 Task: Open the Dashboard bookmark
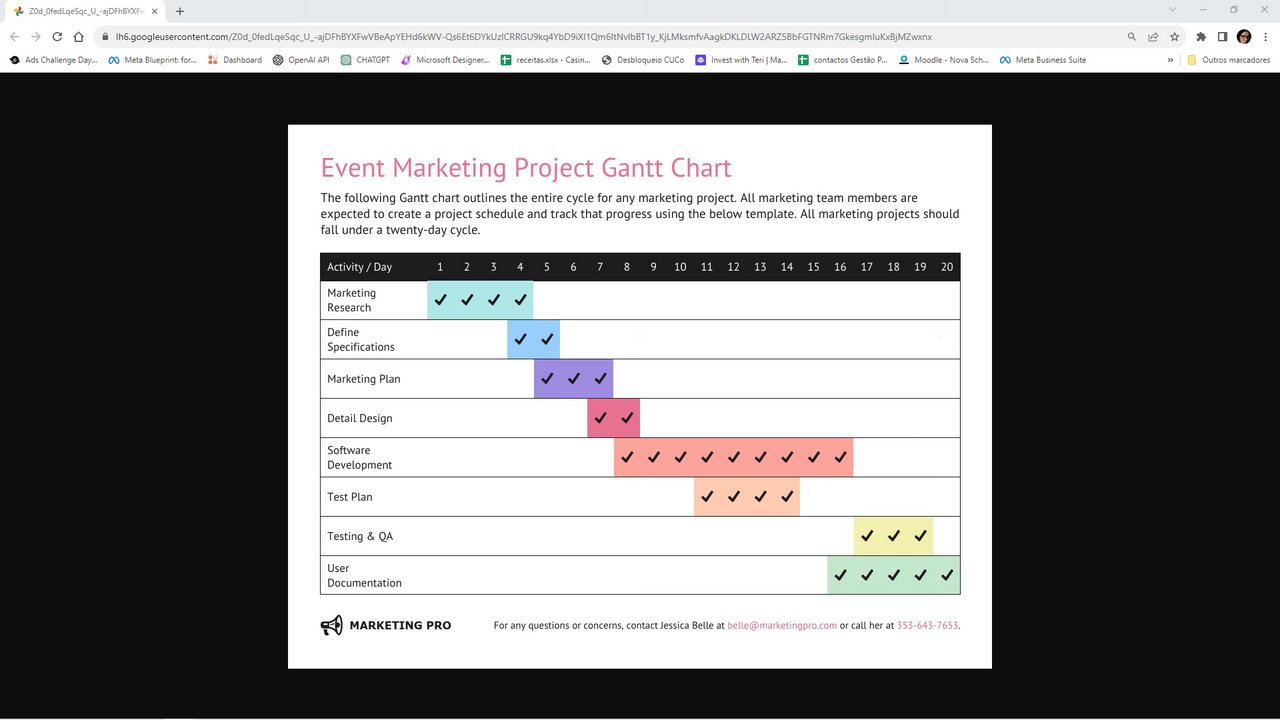click(x=234, y=60)
